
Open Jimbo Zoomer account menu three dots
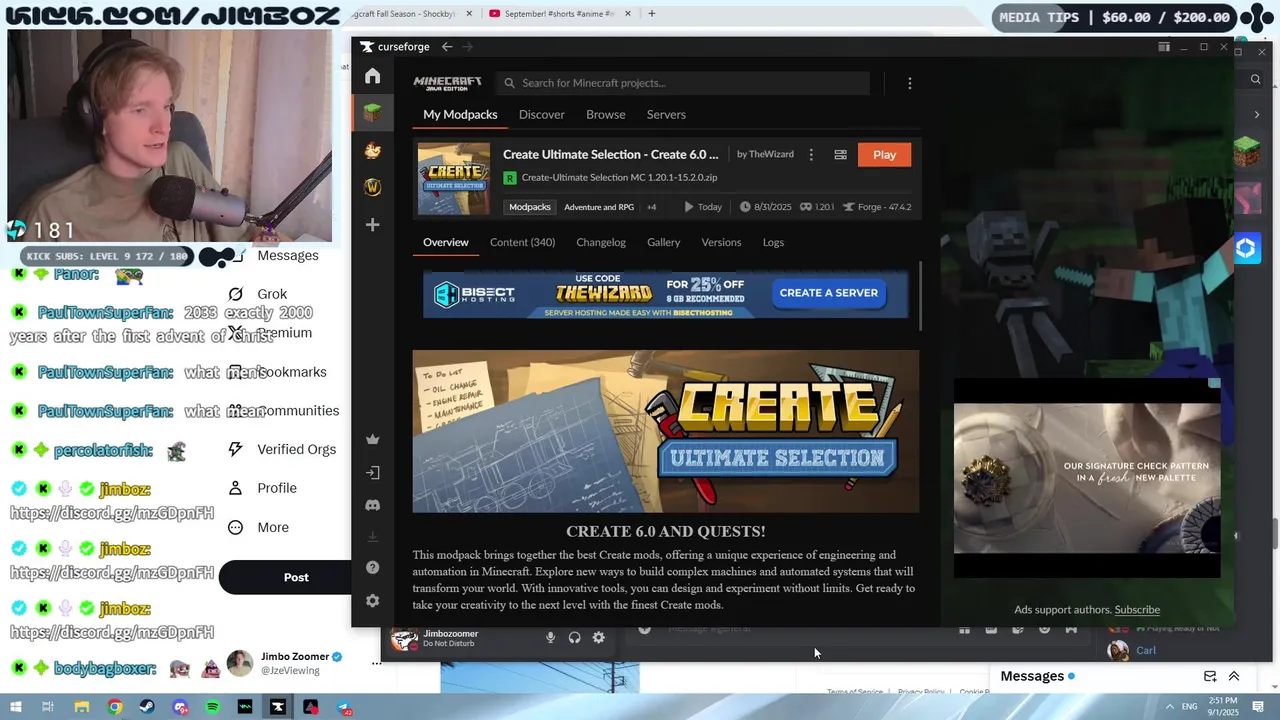[376, 662]
